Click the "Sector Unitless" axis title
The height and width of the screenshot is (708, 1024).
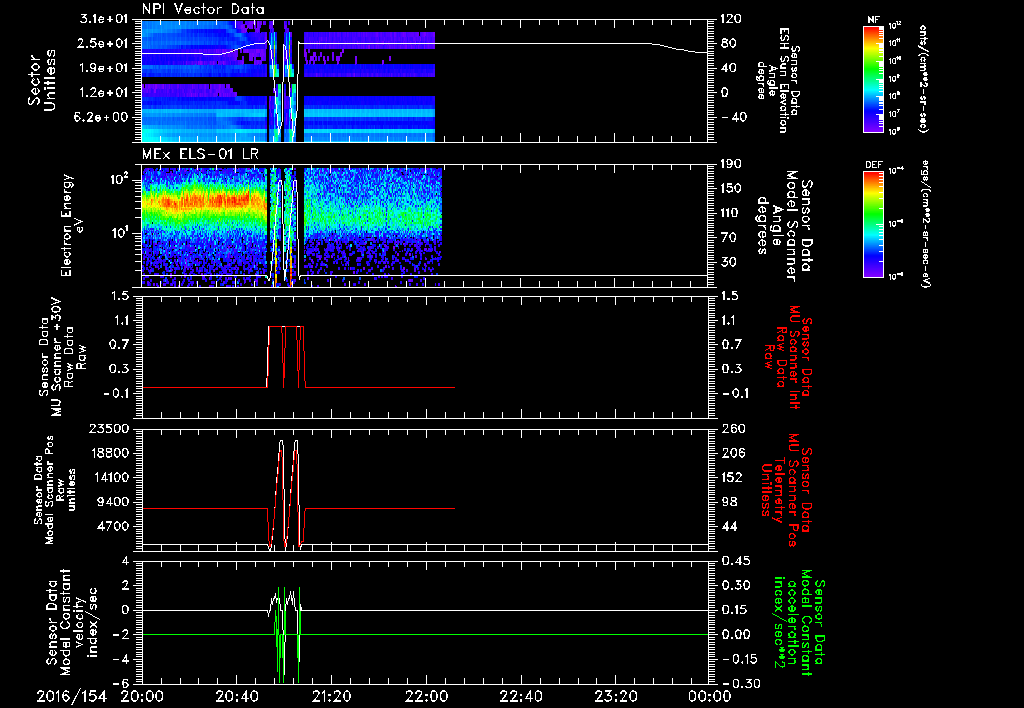[42, 80]
